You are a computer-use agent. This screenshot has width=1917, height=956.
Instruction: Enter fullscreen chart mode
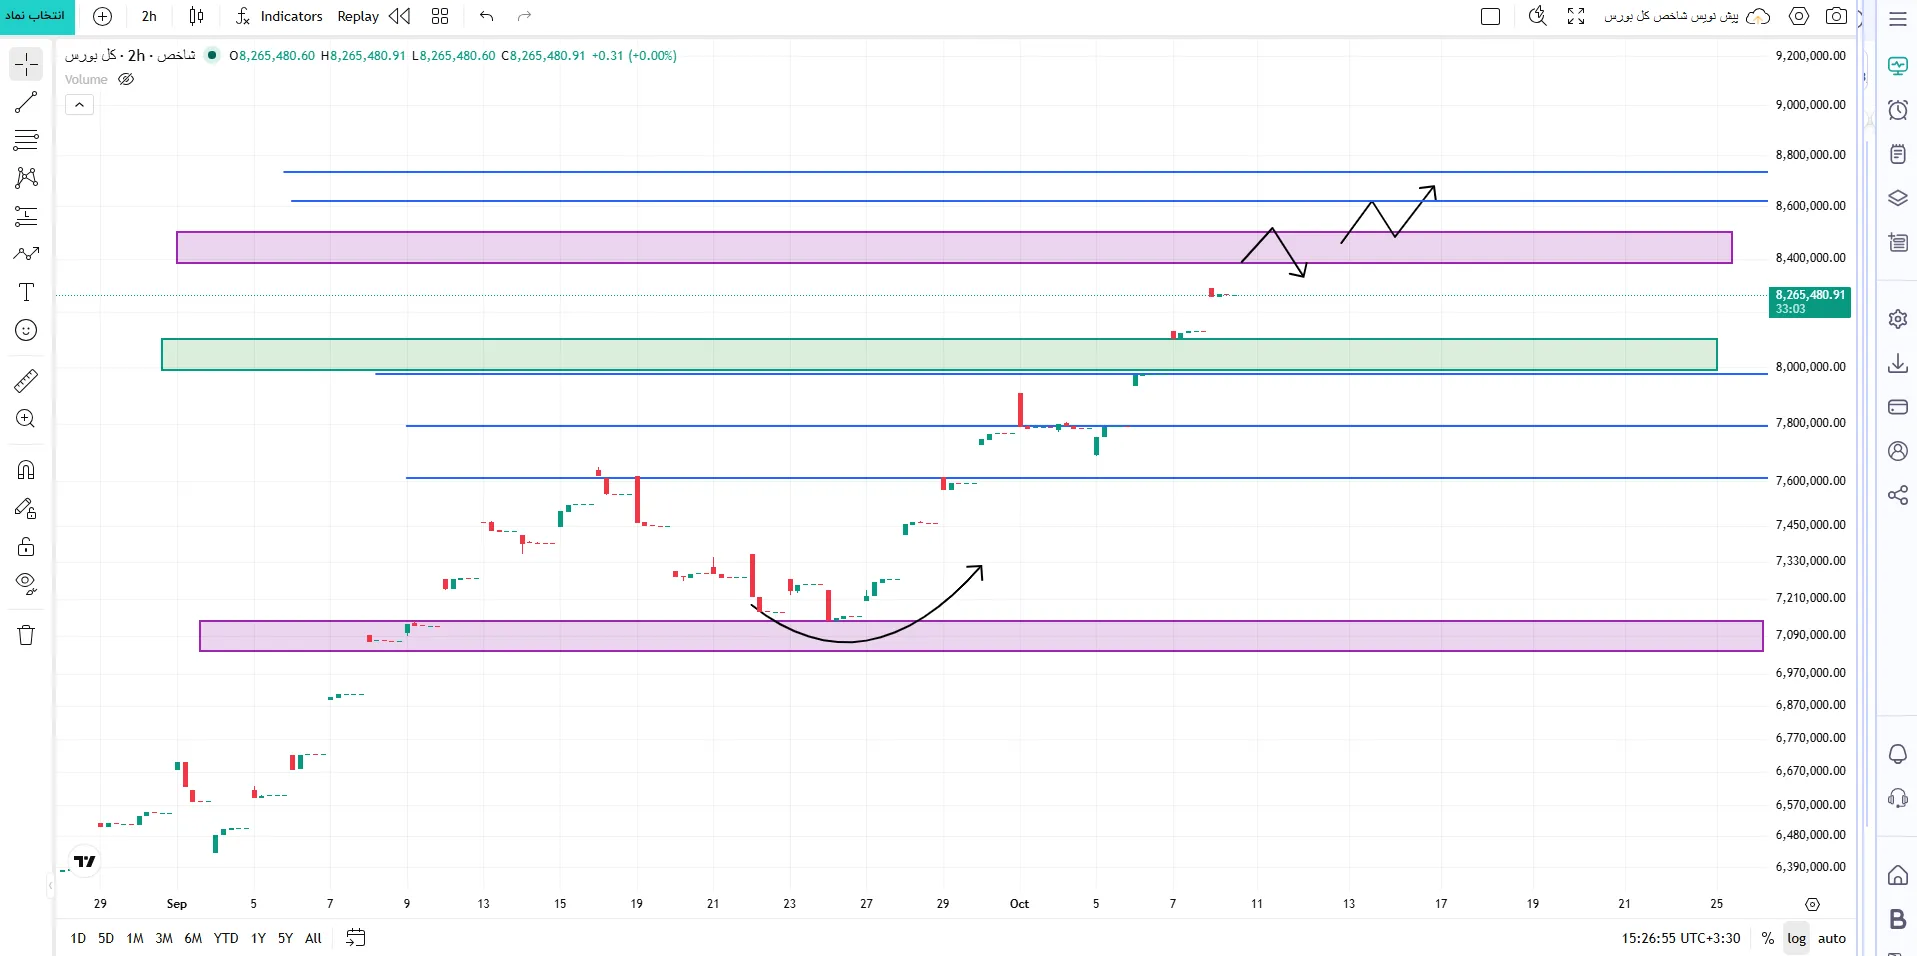[1576, 16]
